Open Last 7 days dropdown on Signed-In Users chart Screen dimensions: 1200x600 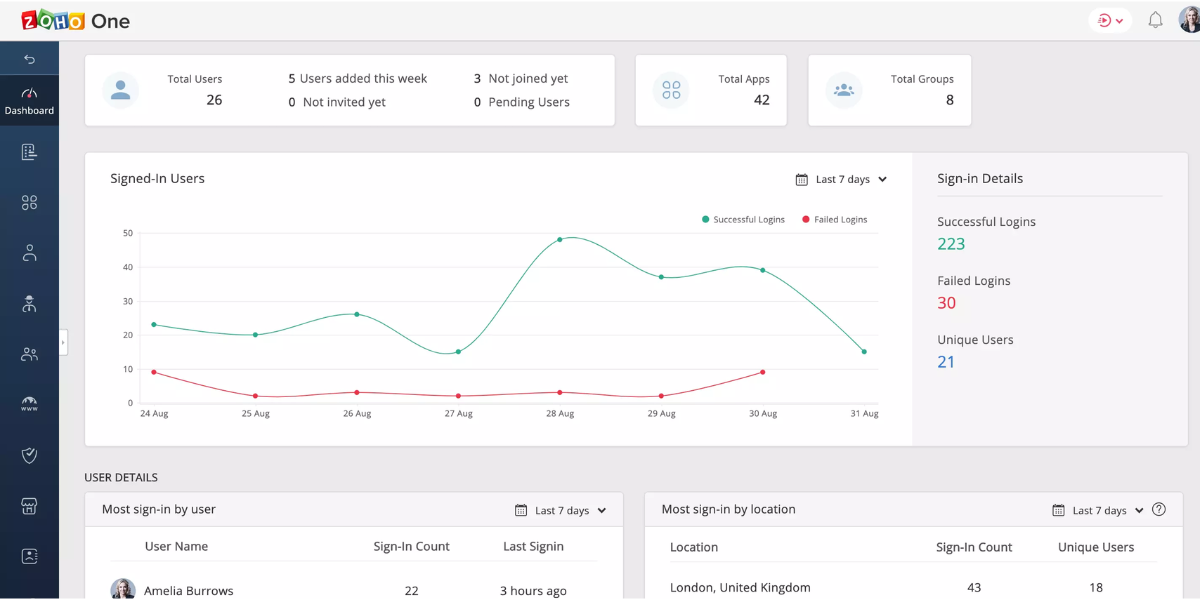pos(841,179)
